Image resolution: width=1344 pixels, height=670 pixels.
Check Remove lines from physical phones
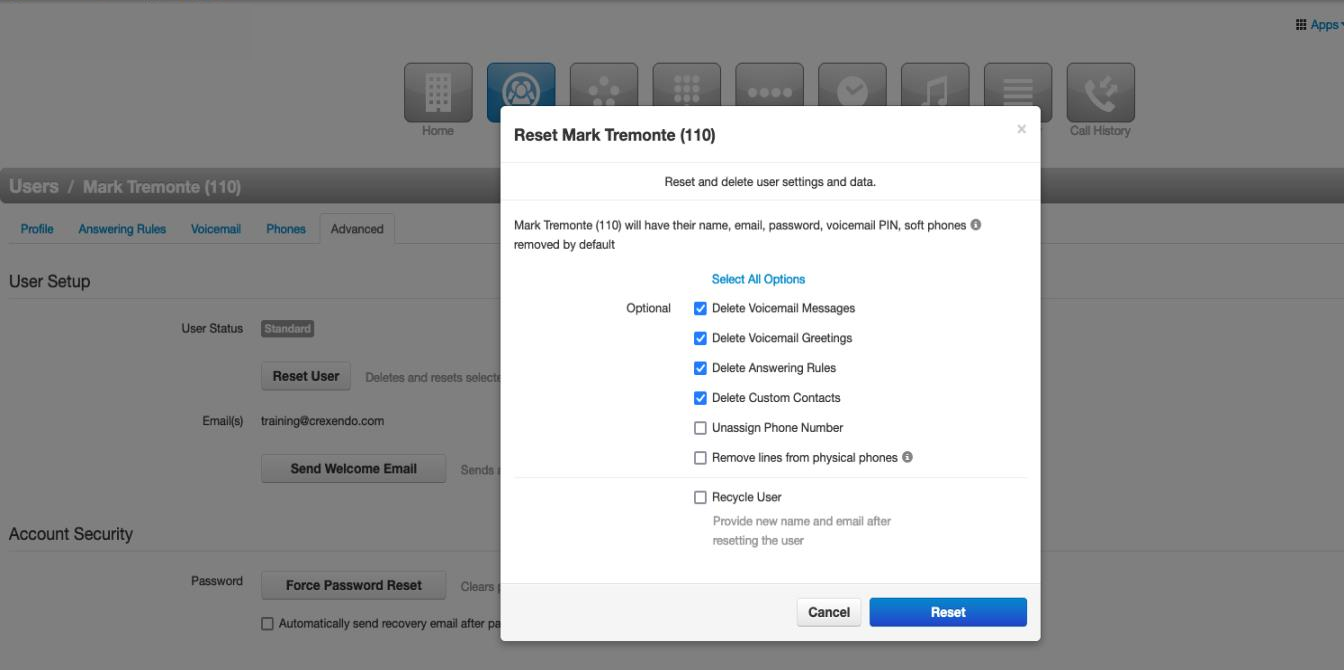tap(700, 458)
